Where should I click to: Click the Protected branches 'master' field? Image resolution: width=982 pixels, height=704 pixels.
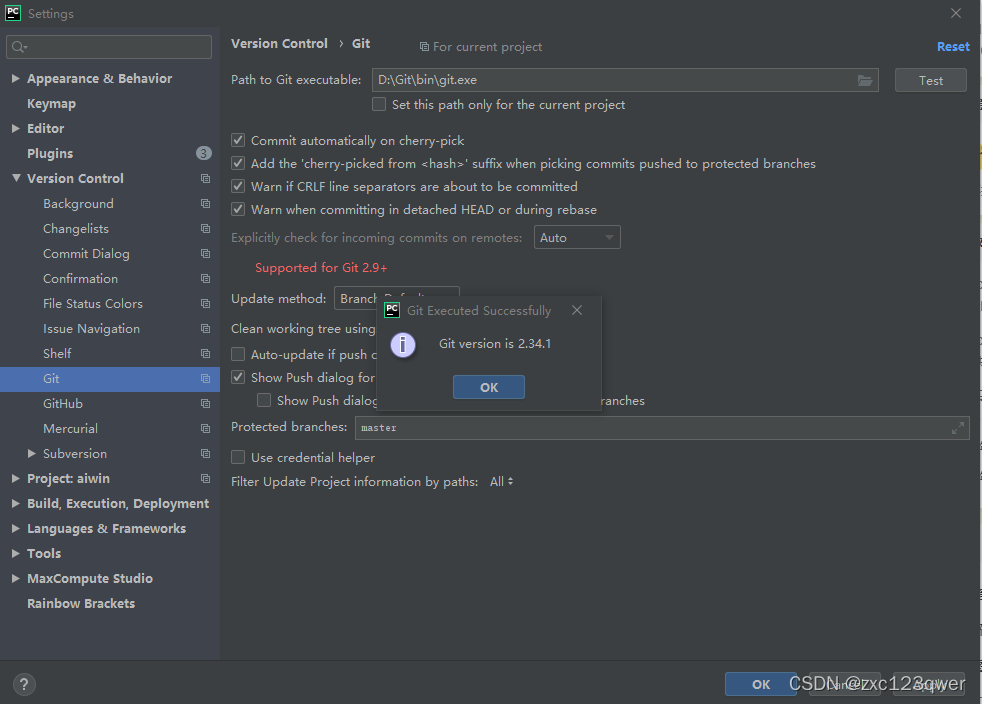(x=662, y=428)
